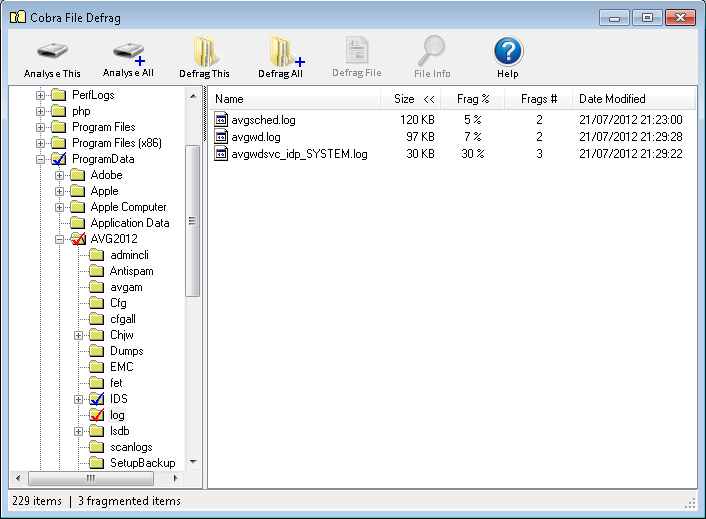Select avgwd.log file in list
The height and width of the screenshot is (519, 706).
click(255, 137)
